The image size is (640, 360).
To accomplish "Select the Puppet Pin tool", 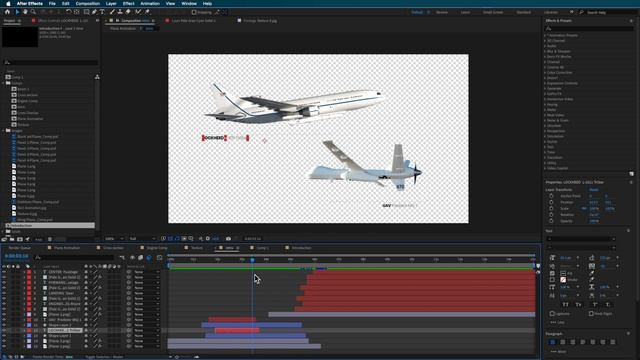I will coord(147,12).
